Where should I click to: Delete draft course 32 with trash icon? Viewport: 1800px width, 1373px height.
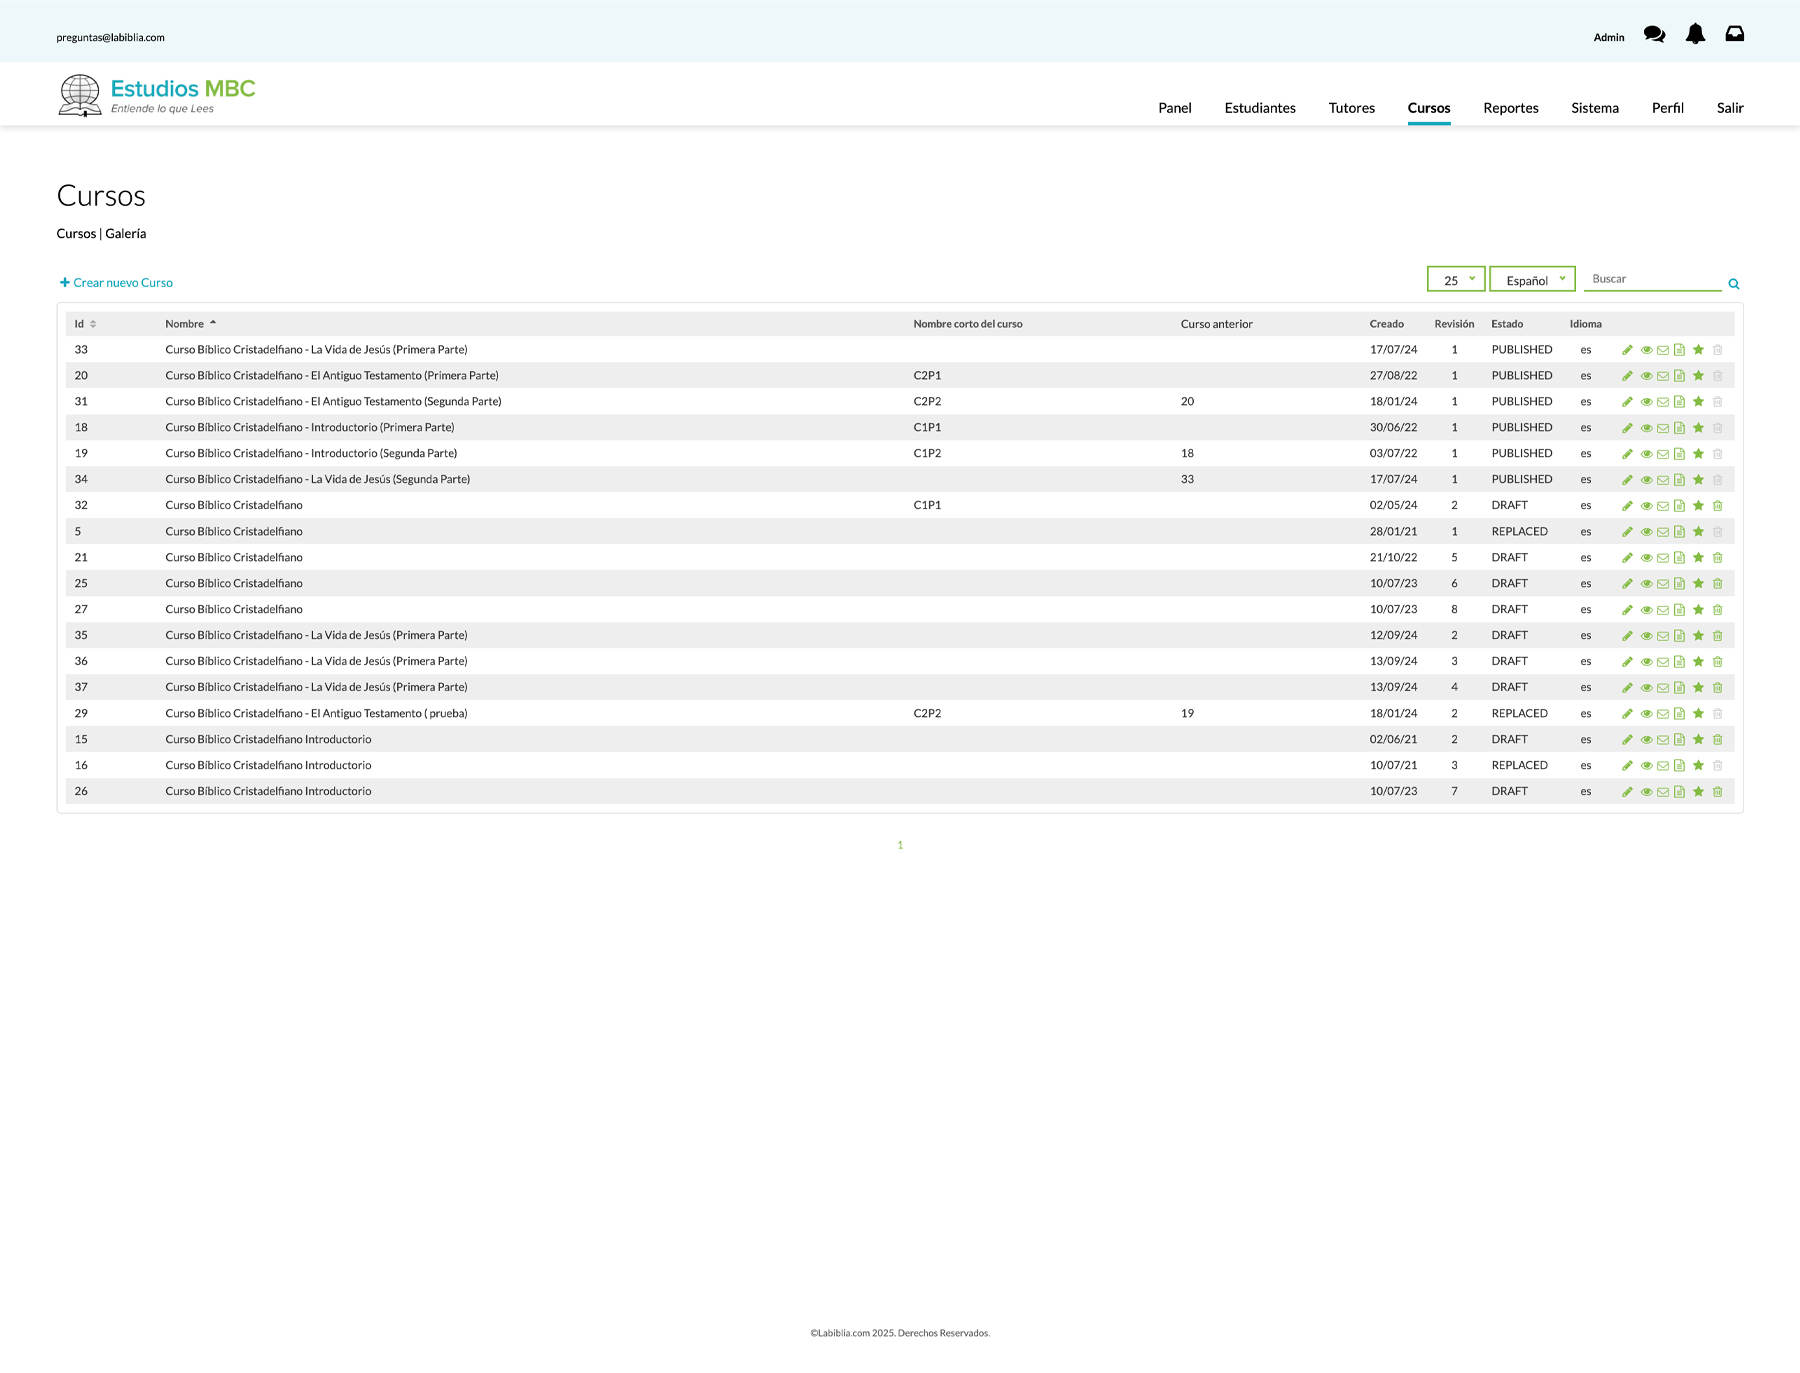point(1718,506)
